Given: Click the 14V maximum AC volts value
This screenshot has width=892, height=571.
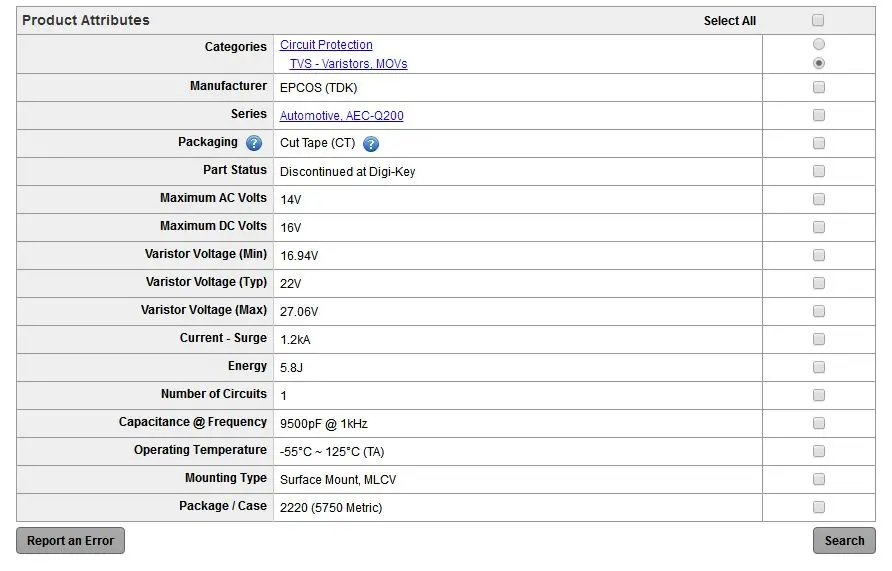Looking at the screenshot, I should point(291,200).
